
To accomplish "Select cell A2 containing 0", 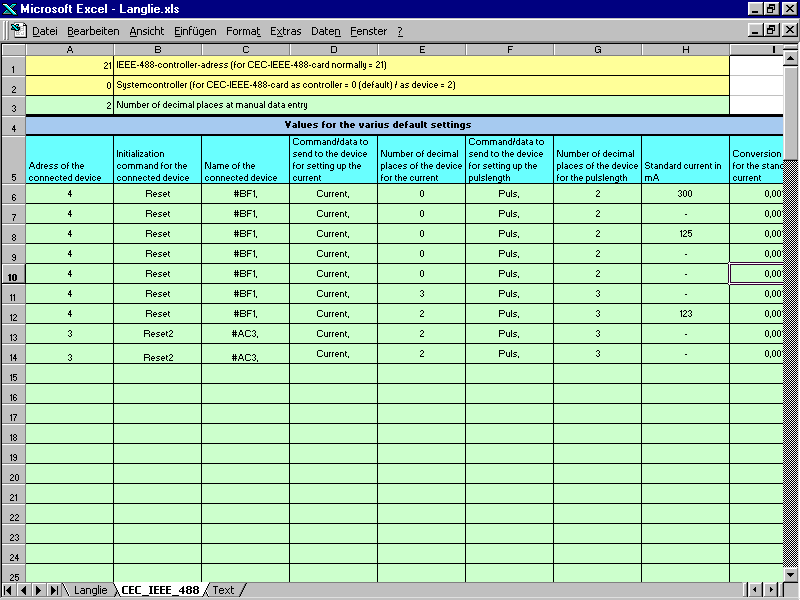I will [x=70, y=85].
